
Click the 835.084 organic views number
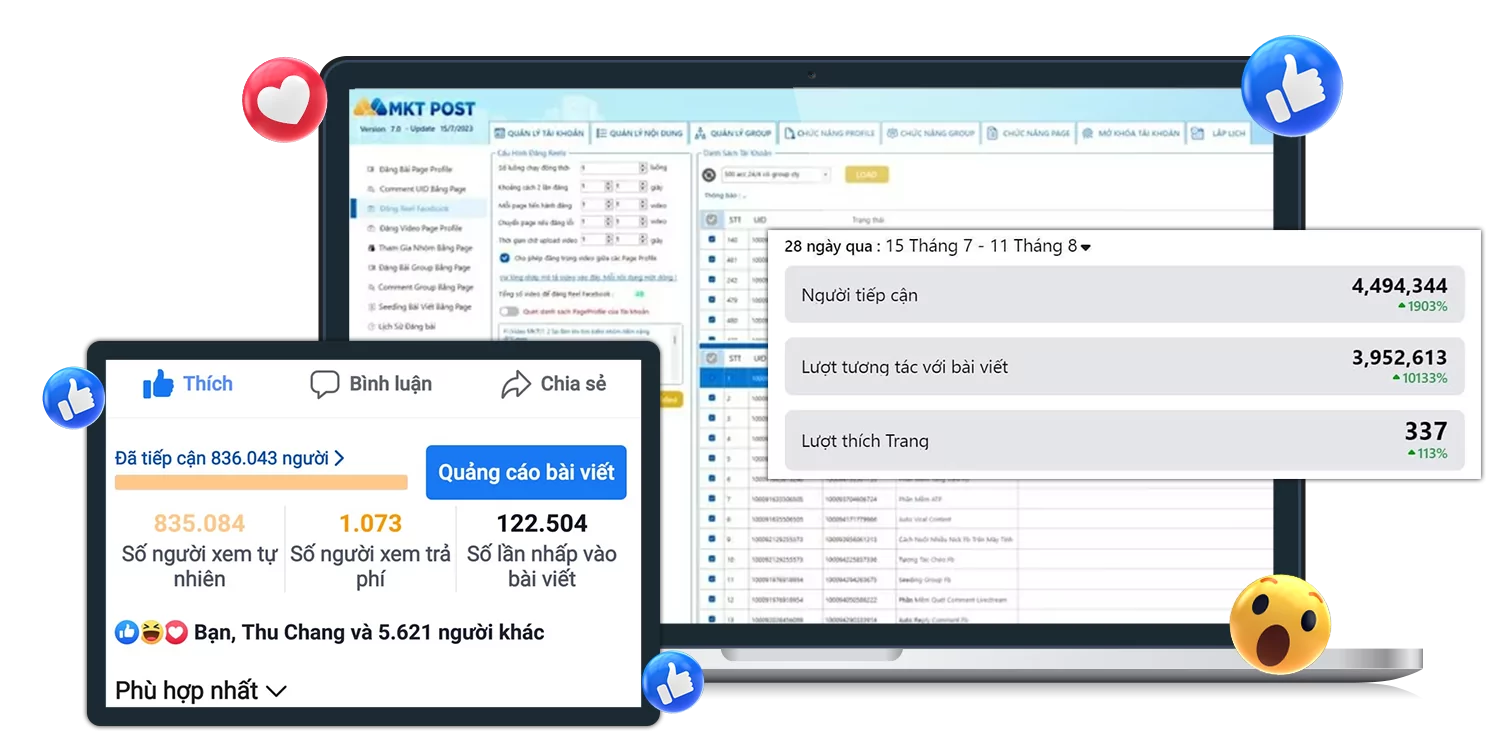click(x=199, y=523)
